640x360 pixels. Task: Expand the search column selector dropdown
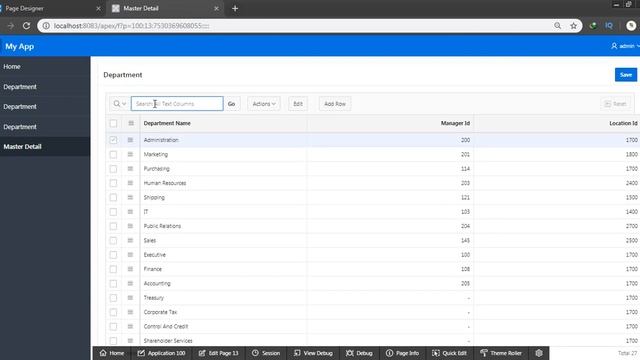[120, 104]
